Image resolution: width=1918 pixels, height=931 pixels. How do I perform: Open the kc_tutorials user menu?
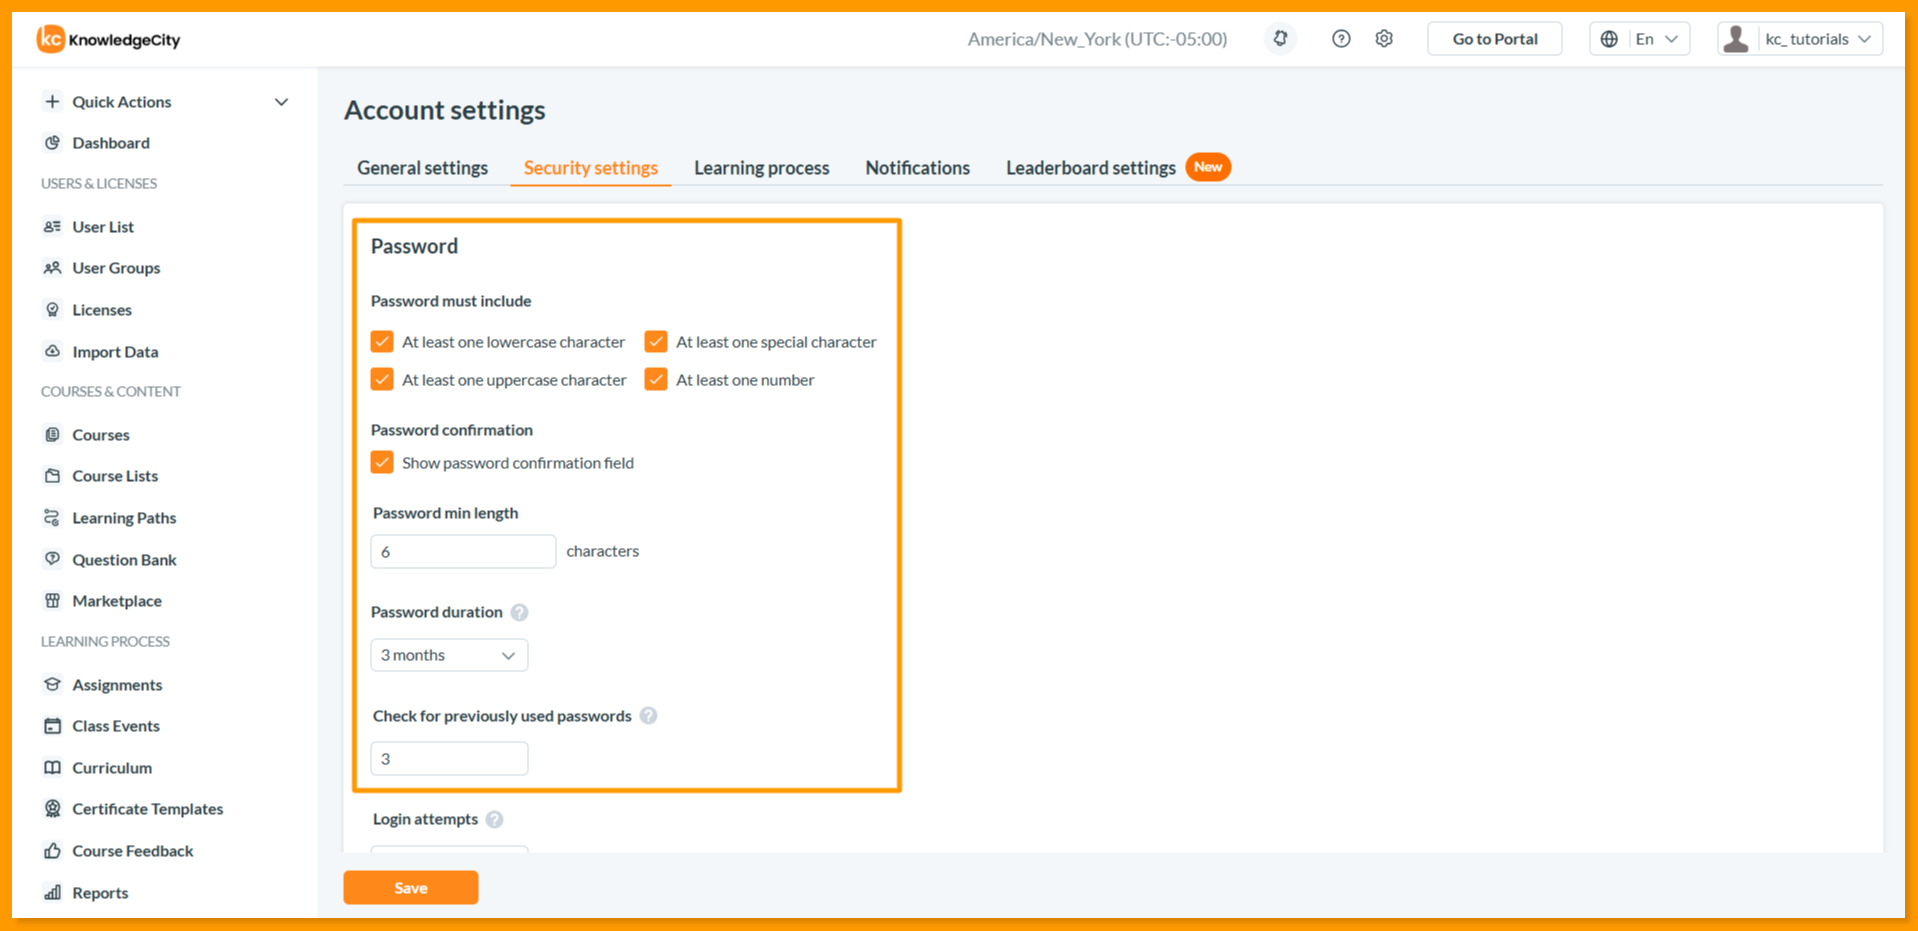point(1800,39)
